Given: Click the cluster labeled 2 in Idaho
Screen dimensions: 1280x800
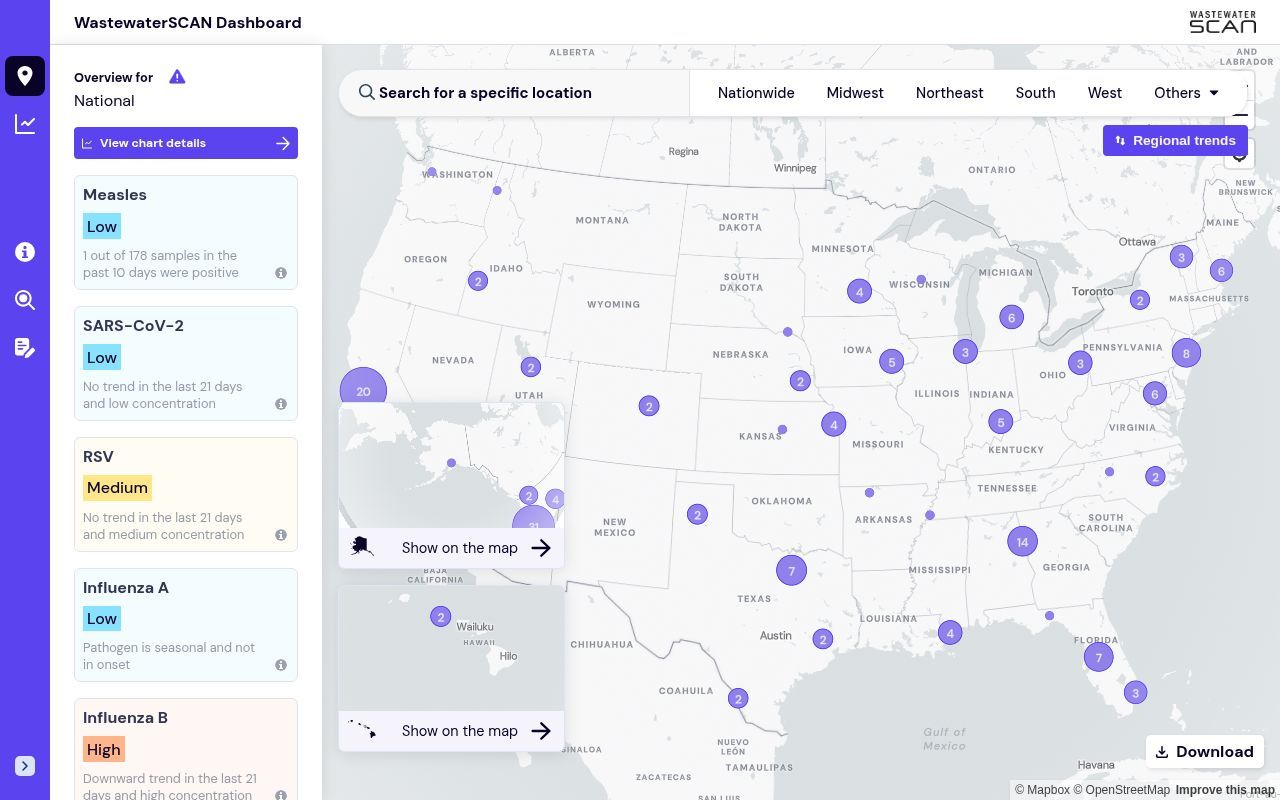Looking at the screenshot, I should (x=478, y=282).
